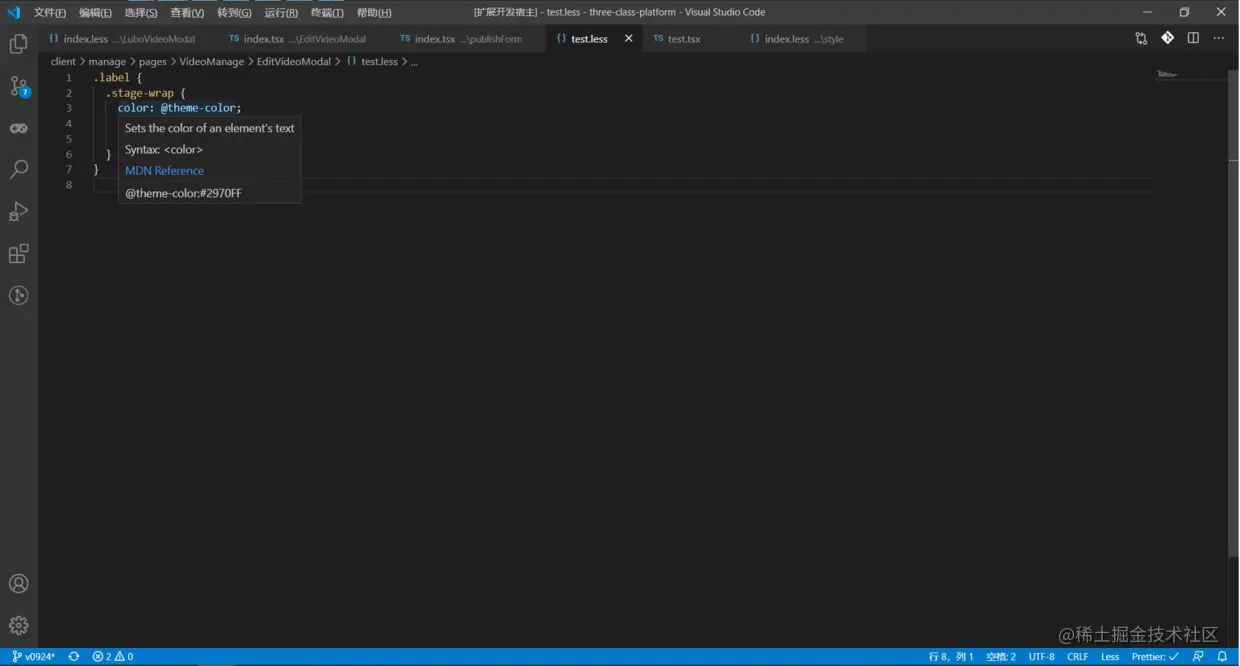Open the Manage gear icon
Image resolution: width=1240 pixels, height=666 pixels.
click(x=18, y=625)
